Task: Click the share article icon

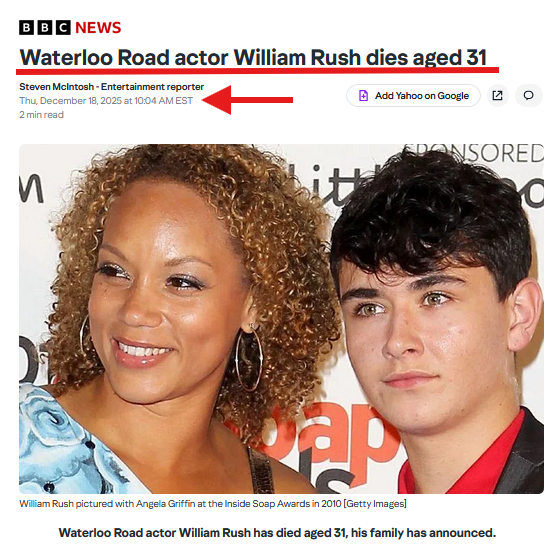Action: pyautogui.click(x=497, y=95)
